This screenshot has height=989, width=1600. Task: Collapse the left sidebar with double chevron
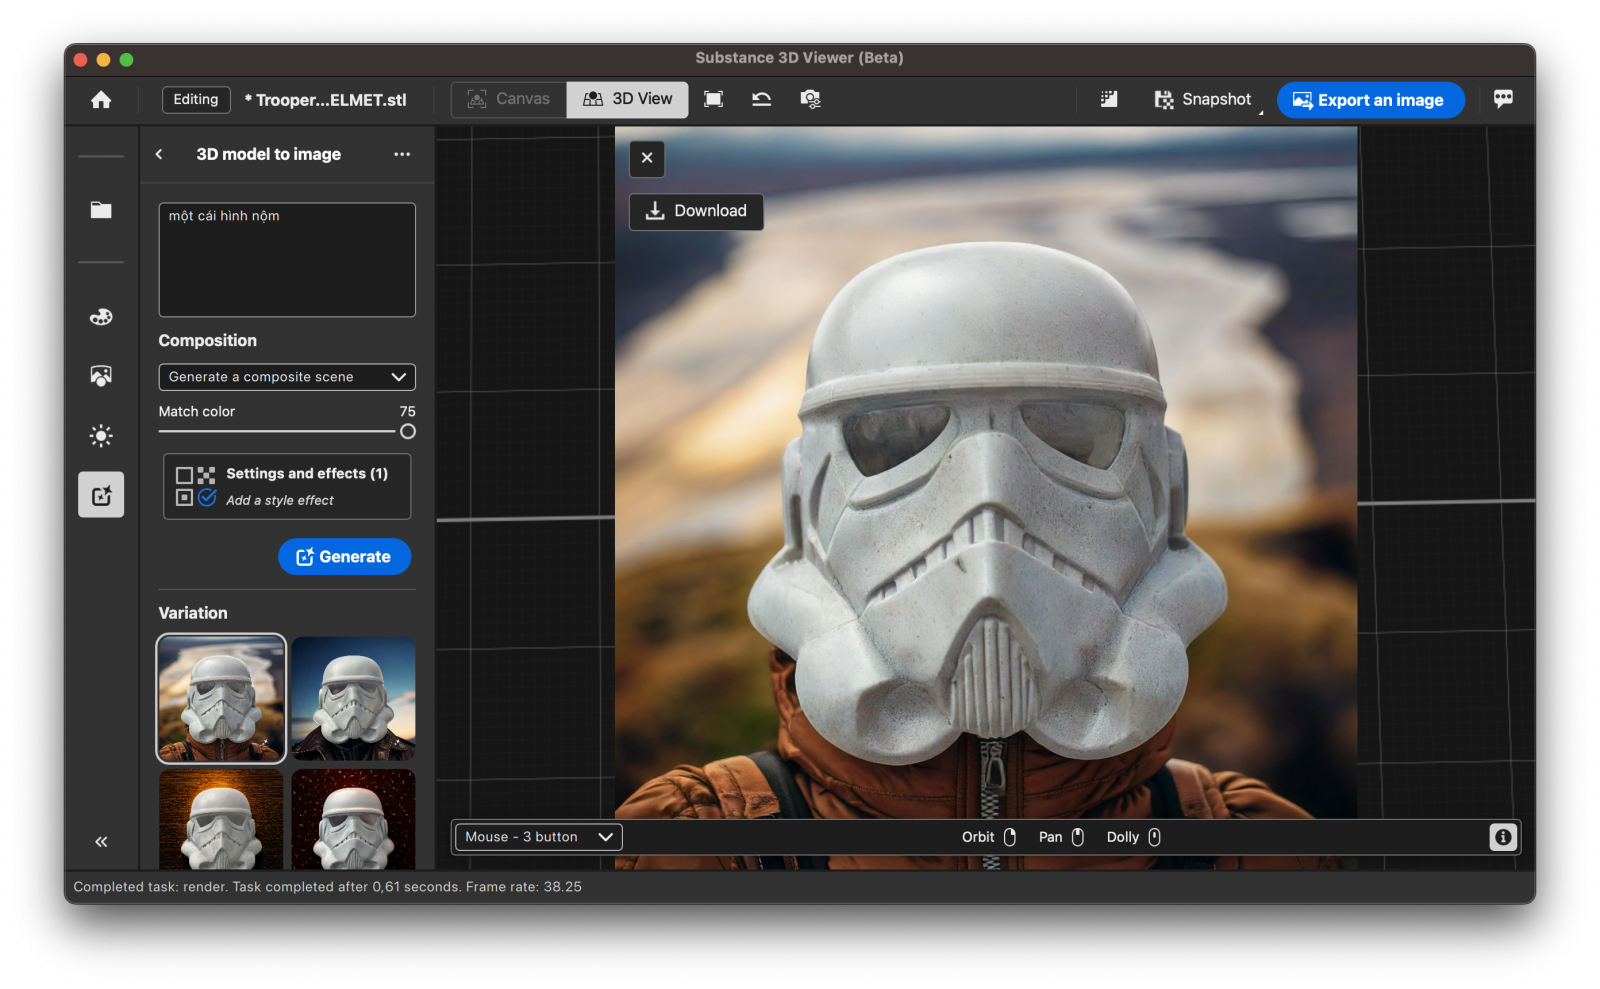tap(101, 842)
